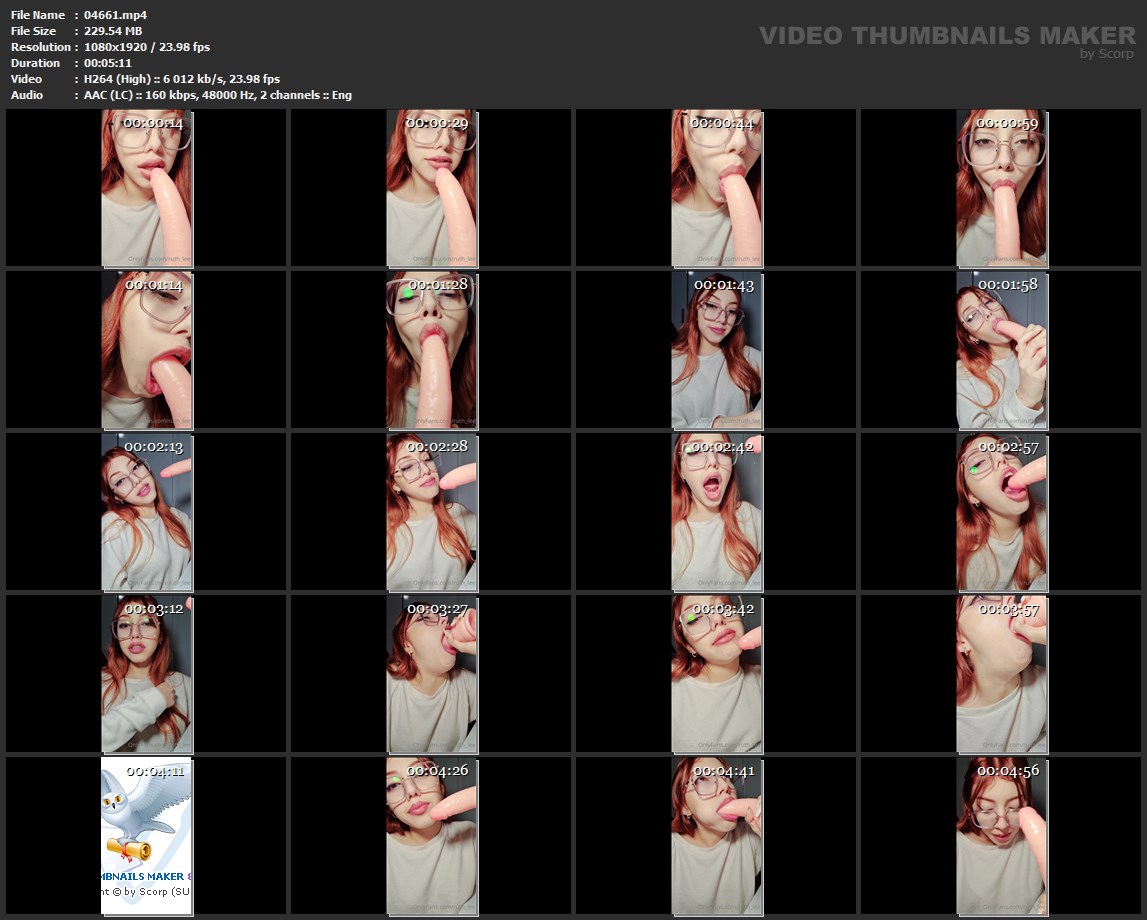Select the thumbnail marked 00:00:29
The image size is (1147, 920).
[431, 188]
